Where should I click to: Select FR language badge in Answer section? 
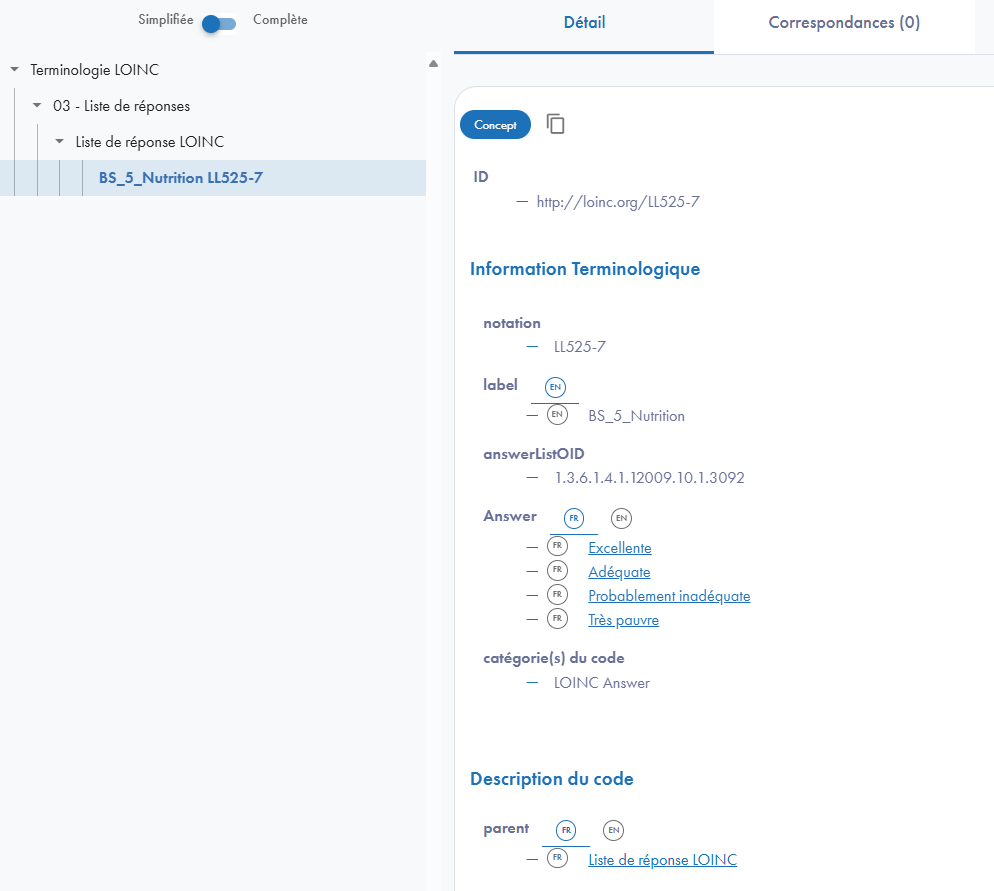(x=574, y=518)
